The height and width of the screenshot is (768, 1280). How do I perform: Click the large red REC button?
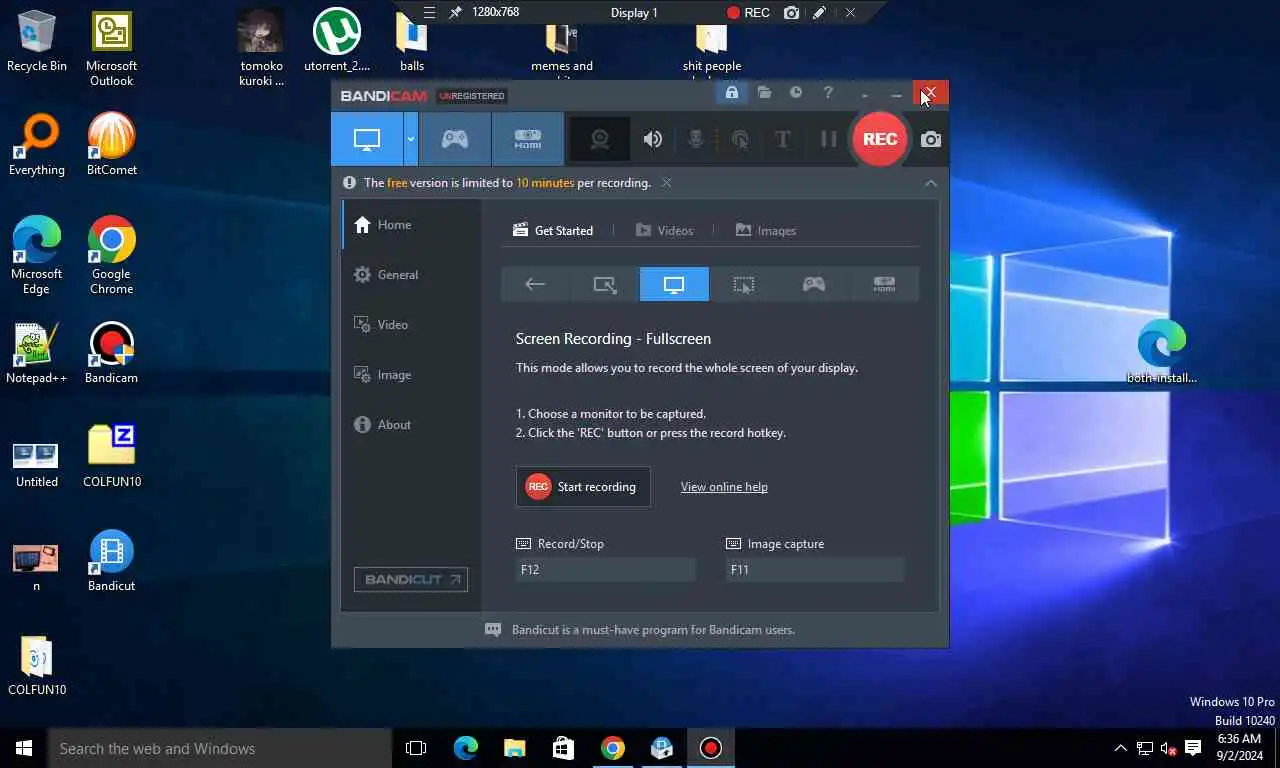[880, 139]
